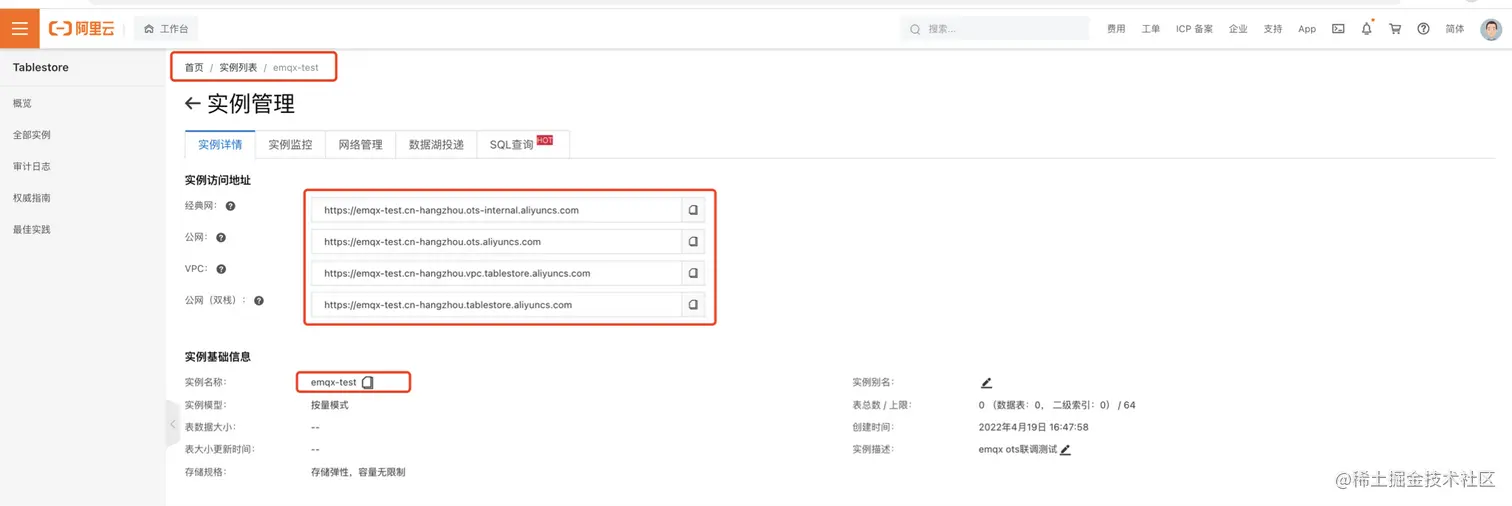Open the 工单 menu
This screenshot has height=506, width=1512.
[x=1151, y=29]
